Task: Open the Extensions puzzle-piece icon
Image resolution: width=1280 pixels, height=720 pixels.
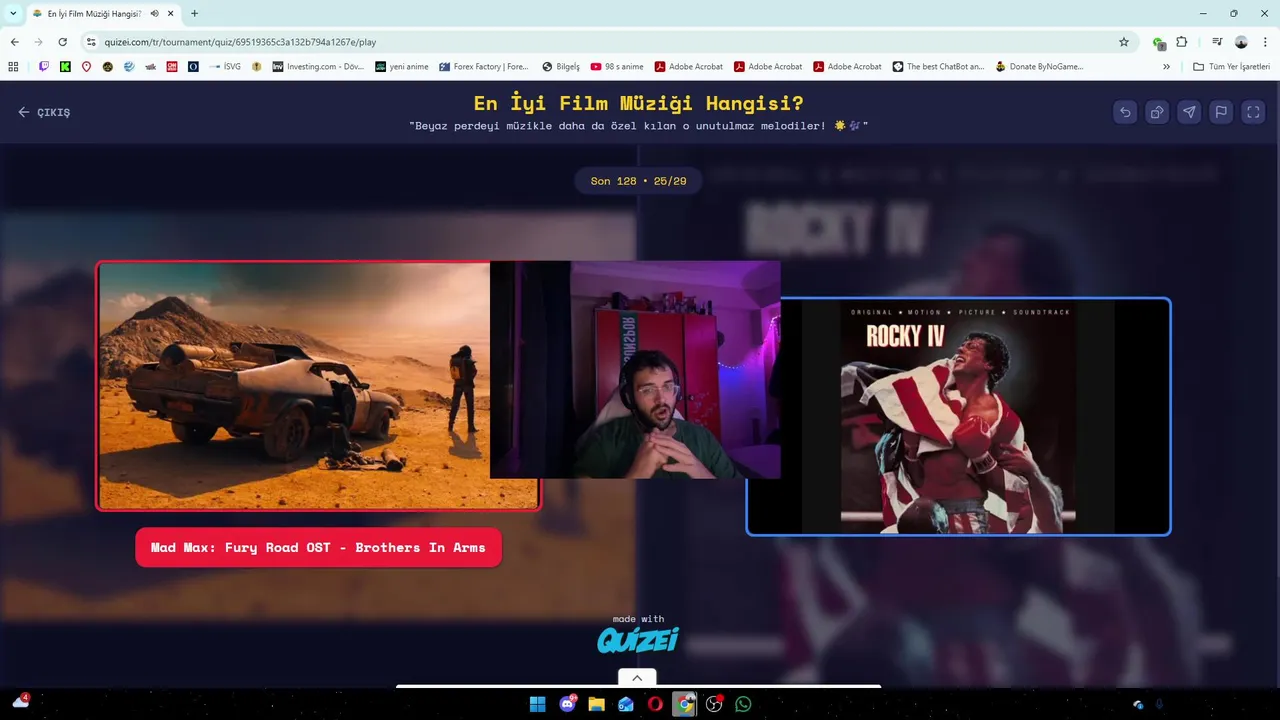Action: pyautogui.click(x=1182, y=42)
